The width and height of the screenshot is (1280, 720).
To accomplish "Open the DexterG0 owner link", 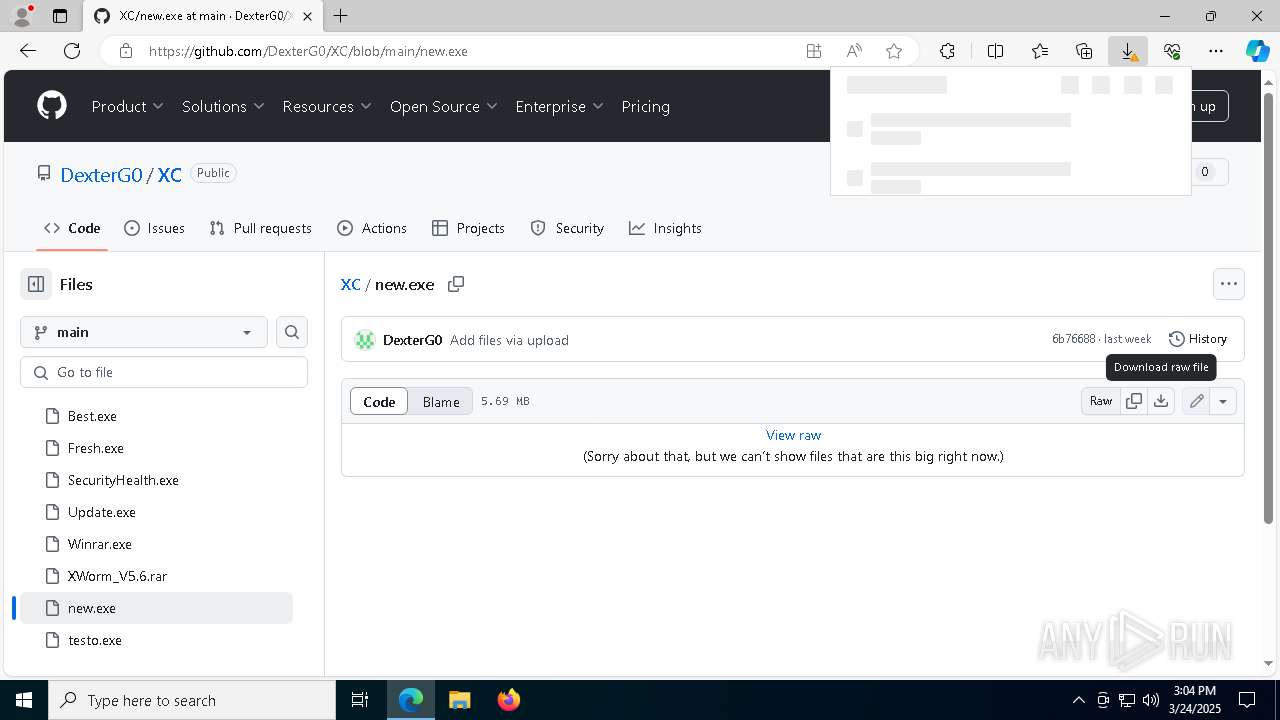I will pos(102,174).
